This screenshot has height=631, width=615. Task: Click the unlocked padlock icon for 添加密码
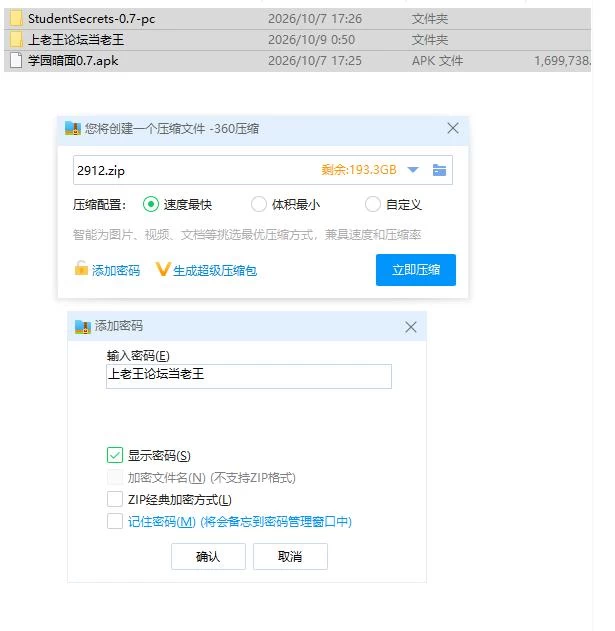81,268
